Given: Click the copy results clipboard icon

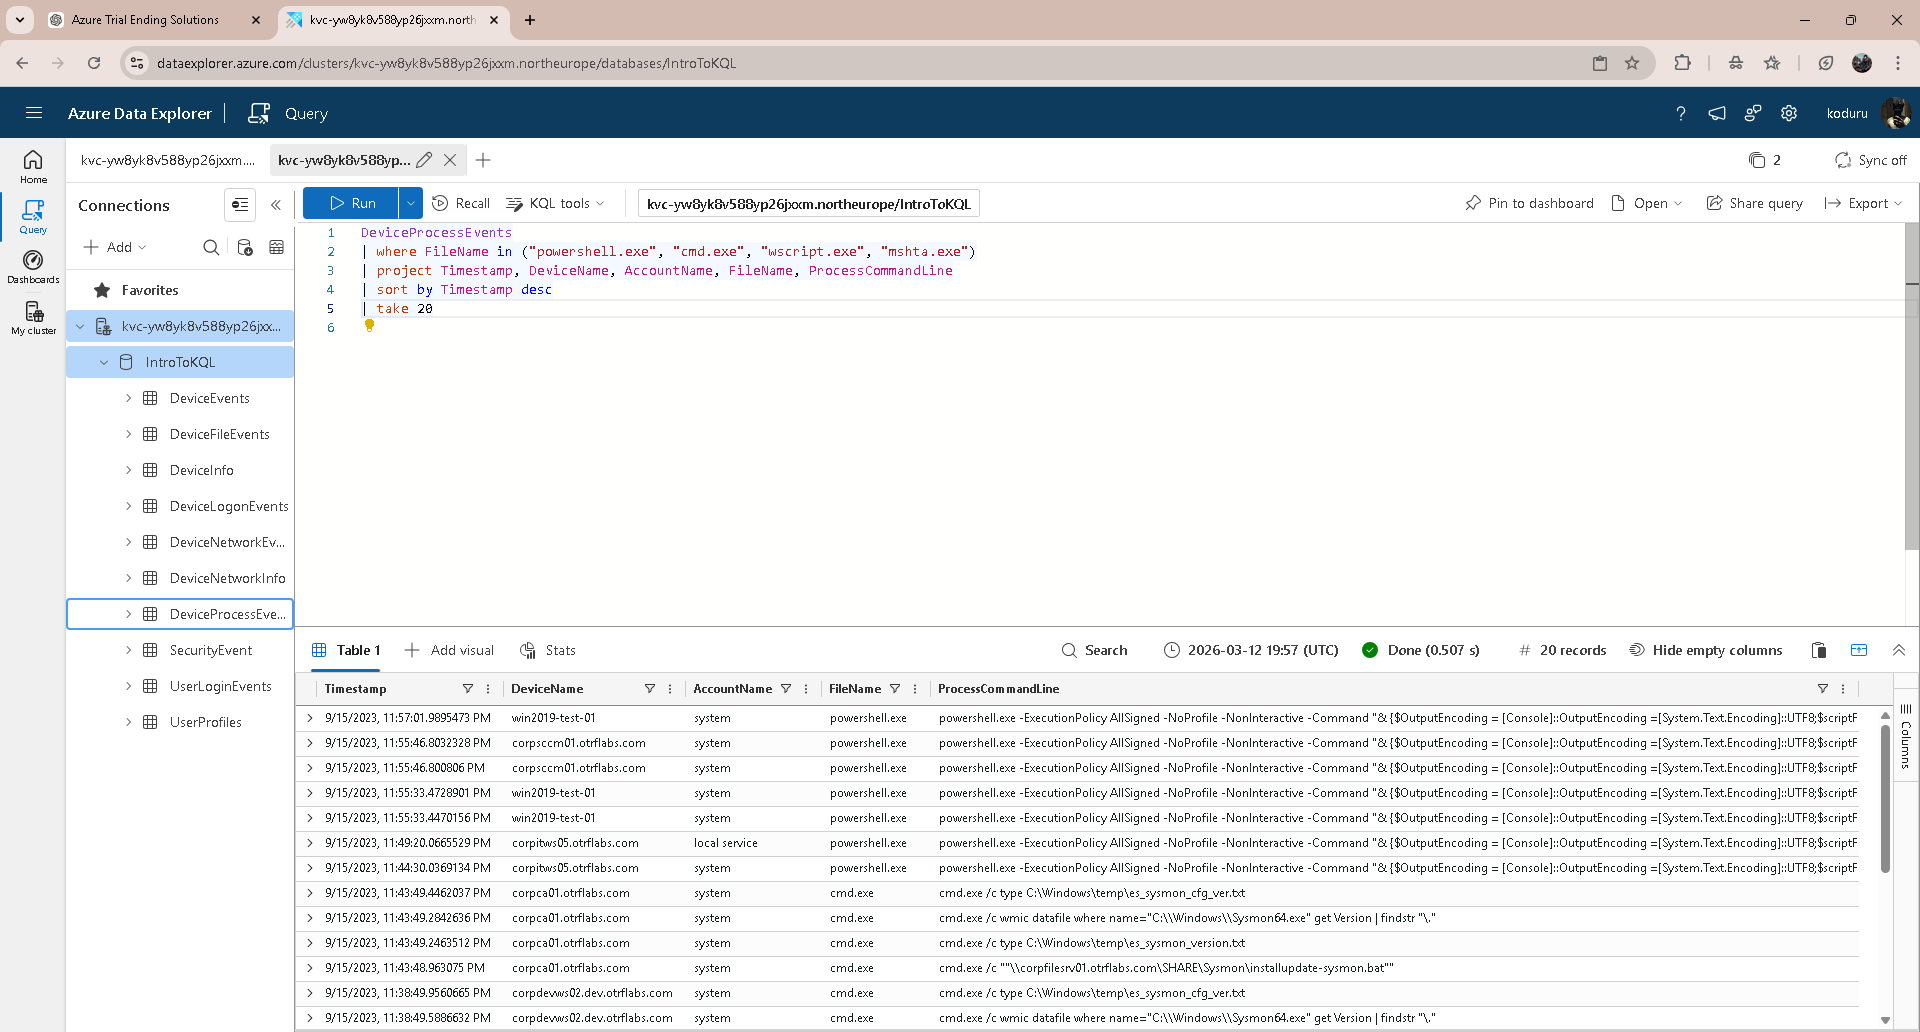Looking at the screenshot, I should pyautogui.click(x=1819, y=650).
